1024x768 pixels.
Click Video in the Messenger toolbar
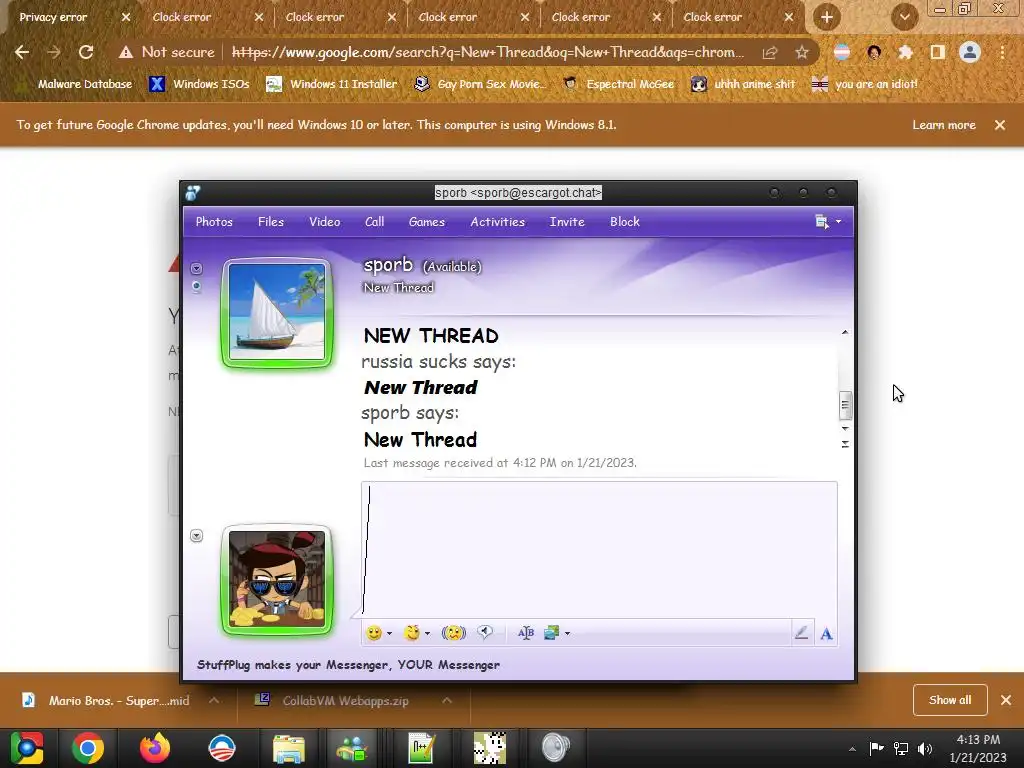pyautogui.click(x=325, y=221)
